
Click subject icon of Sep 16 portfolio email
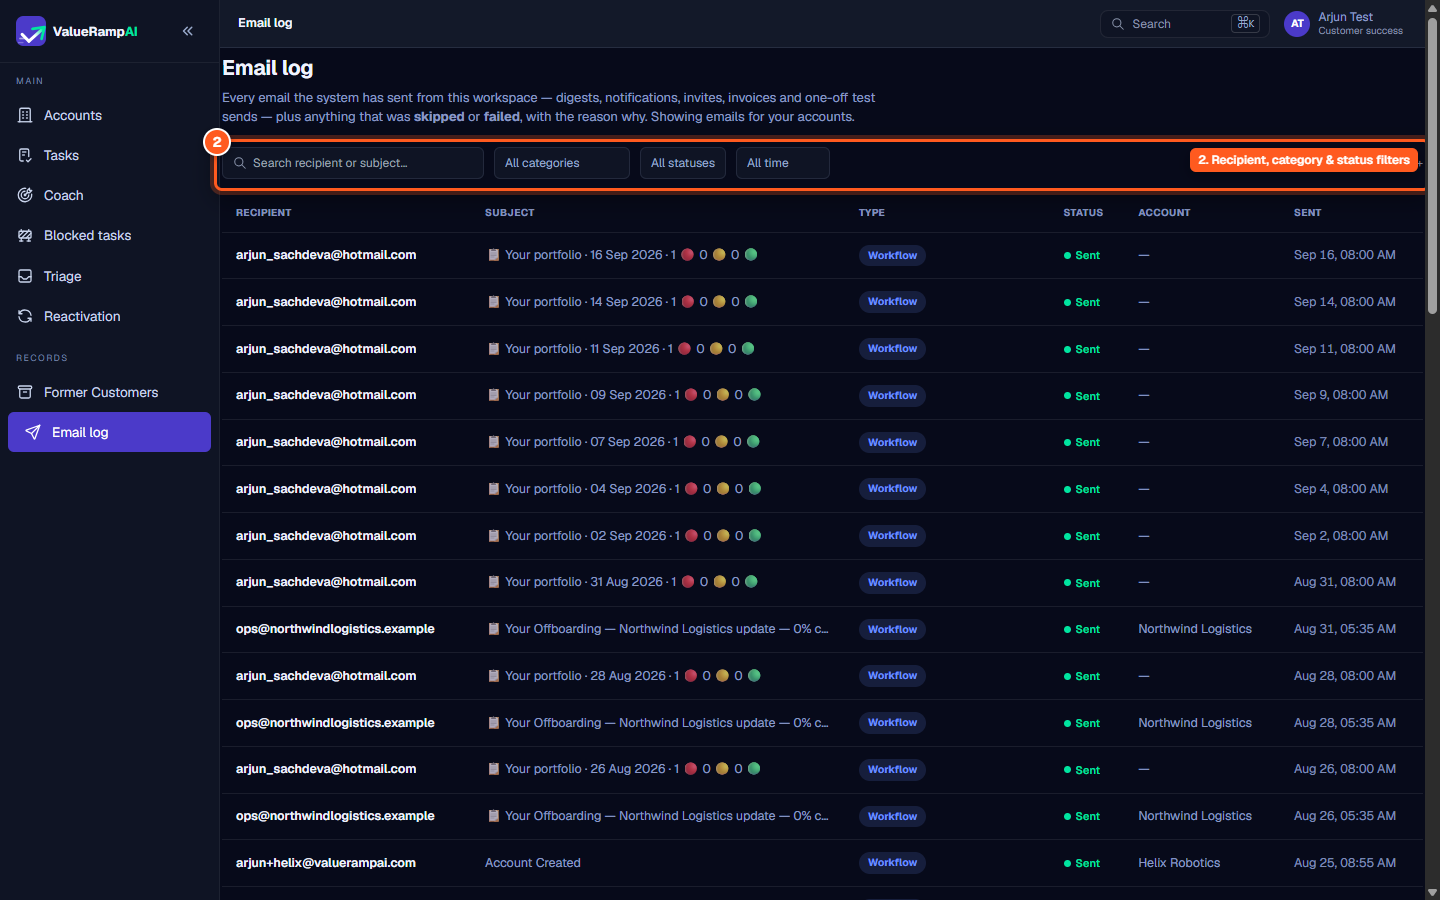(x=493, y=255)
